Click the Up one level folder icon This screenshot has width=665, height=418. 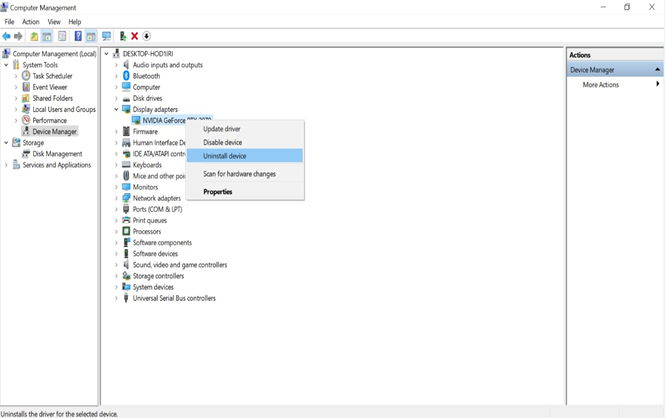coord(34,36)
